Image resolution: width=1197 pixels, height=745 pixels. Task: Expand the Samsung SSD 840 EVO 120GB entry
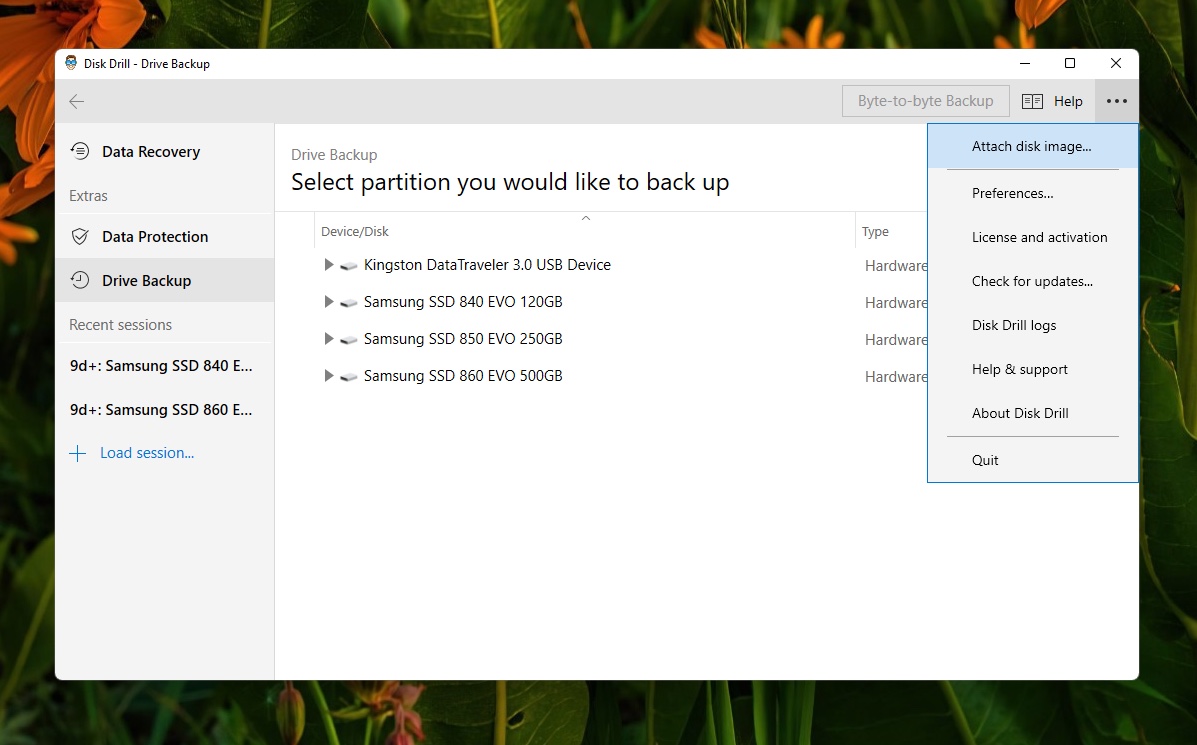pos(328,302)
